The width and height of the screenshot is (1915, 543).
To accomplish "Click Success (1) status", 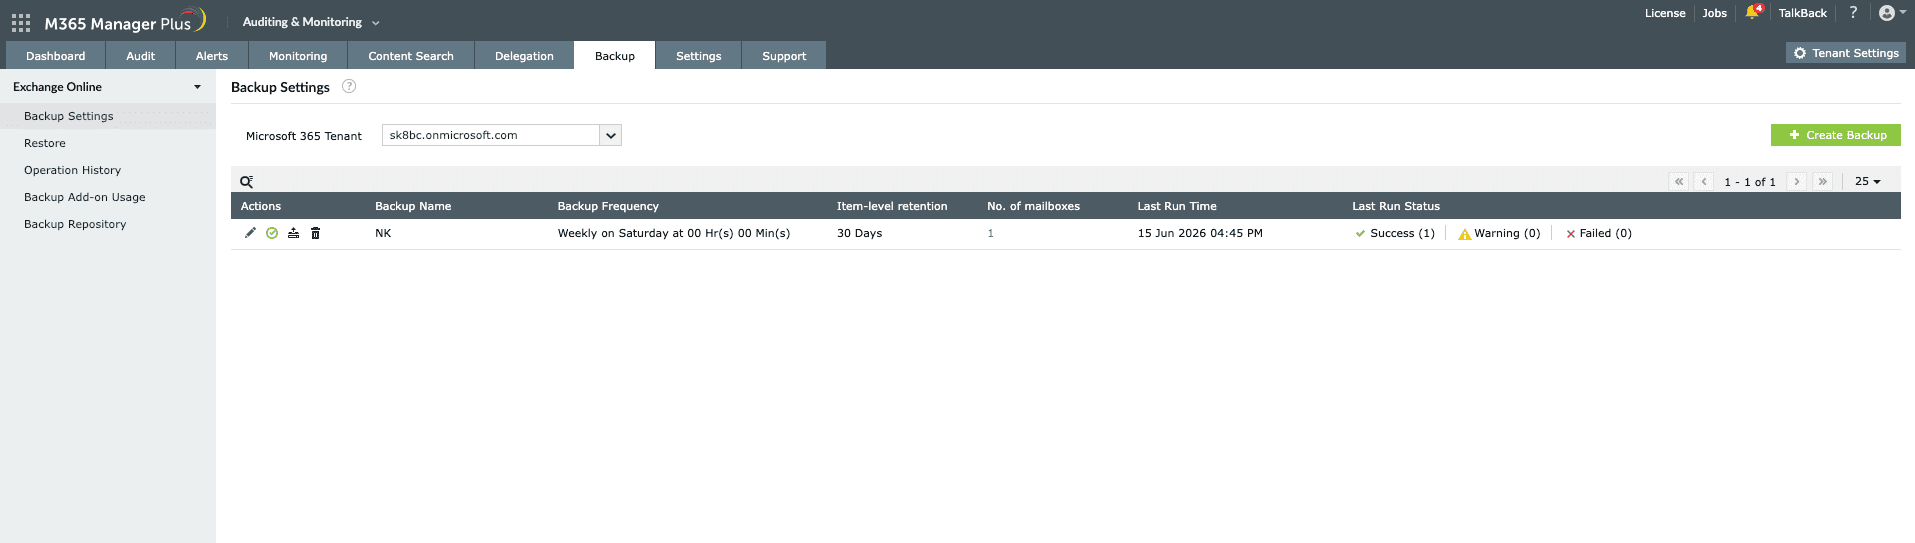I will [x=1395, y=233].
